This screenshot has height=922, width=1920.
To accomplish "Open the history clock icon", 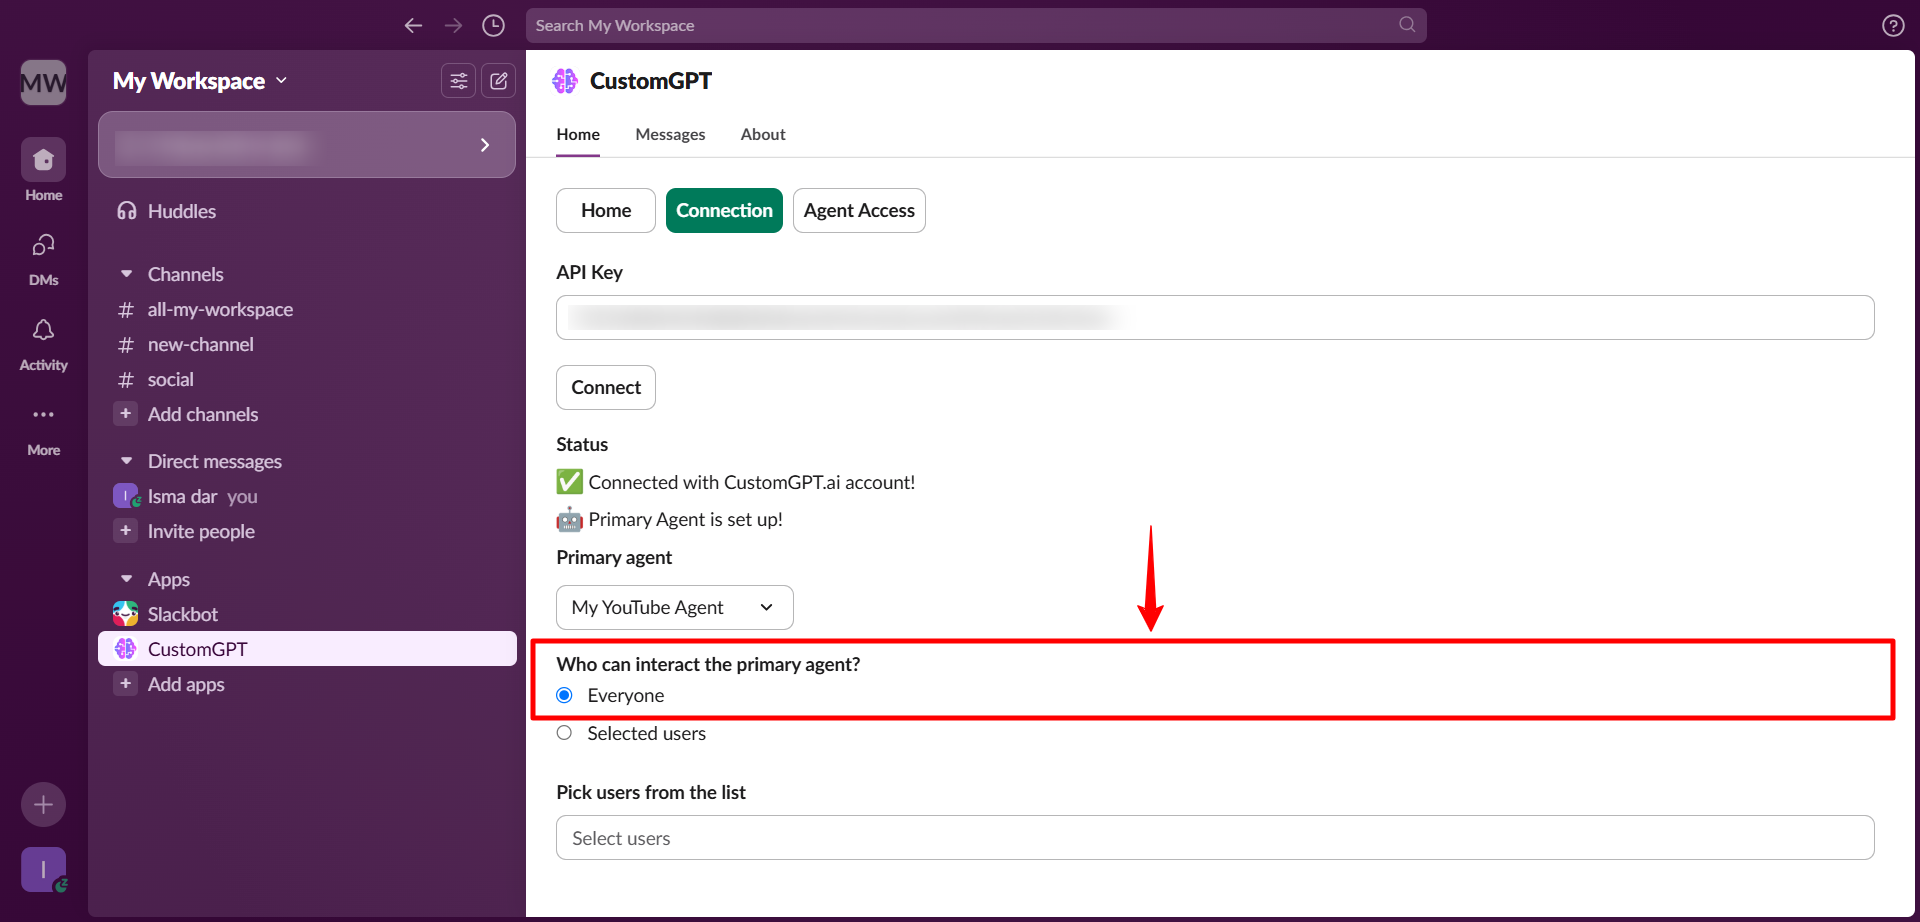I will (x=493, y=25).
